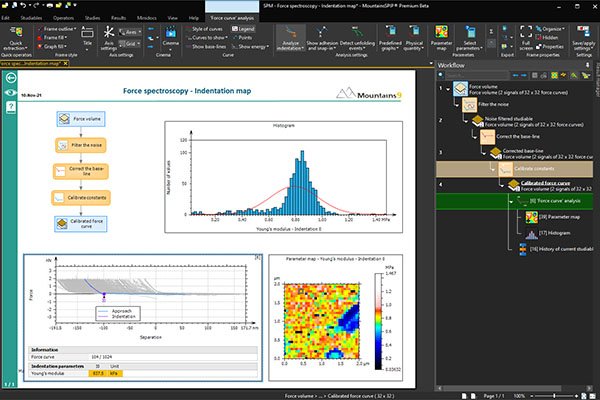Image resolution: width=600 pixels, height=400 pixels.
Task: Select Calibrate constants row in workflow
Action: [x=515, y=169]
